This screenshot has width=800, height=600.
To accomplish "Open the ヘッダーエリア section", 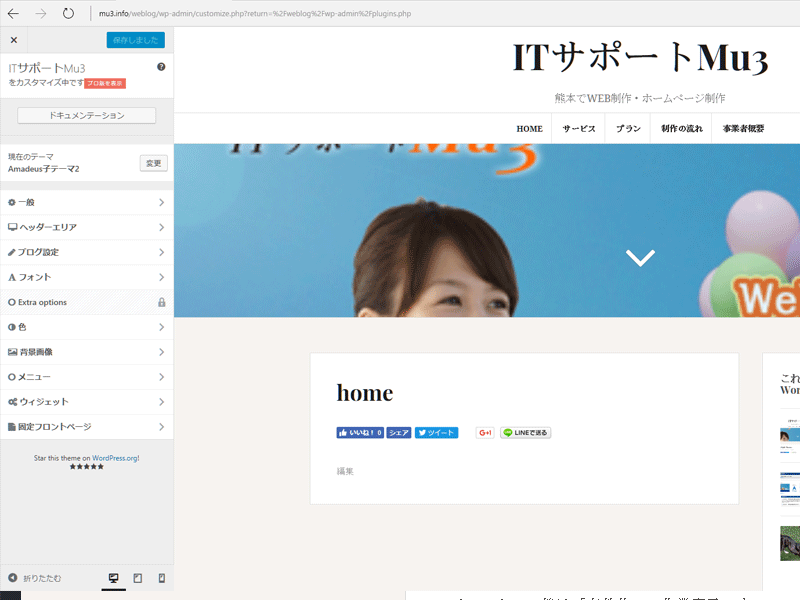I will point(87,228).
